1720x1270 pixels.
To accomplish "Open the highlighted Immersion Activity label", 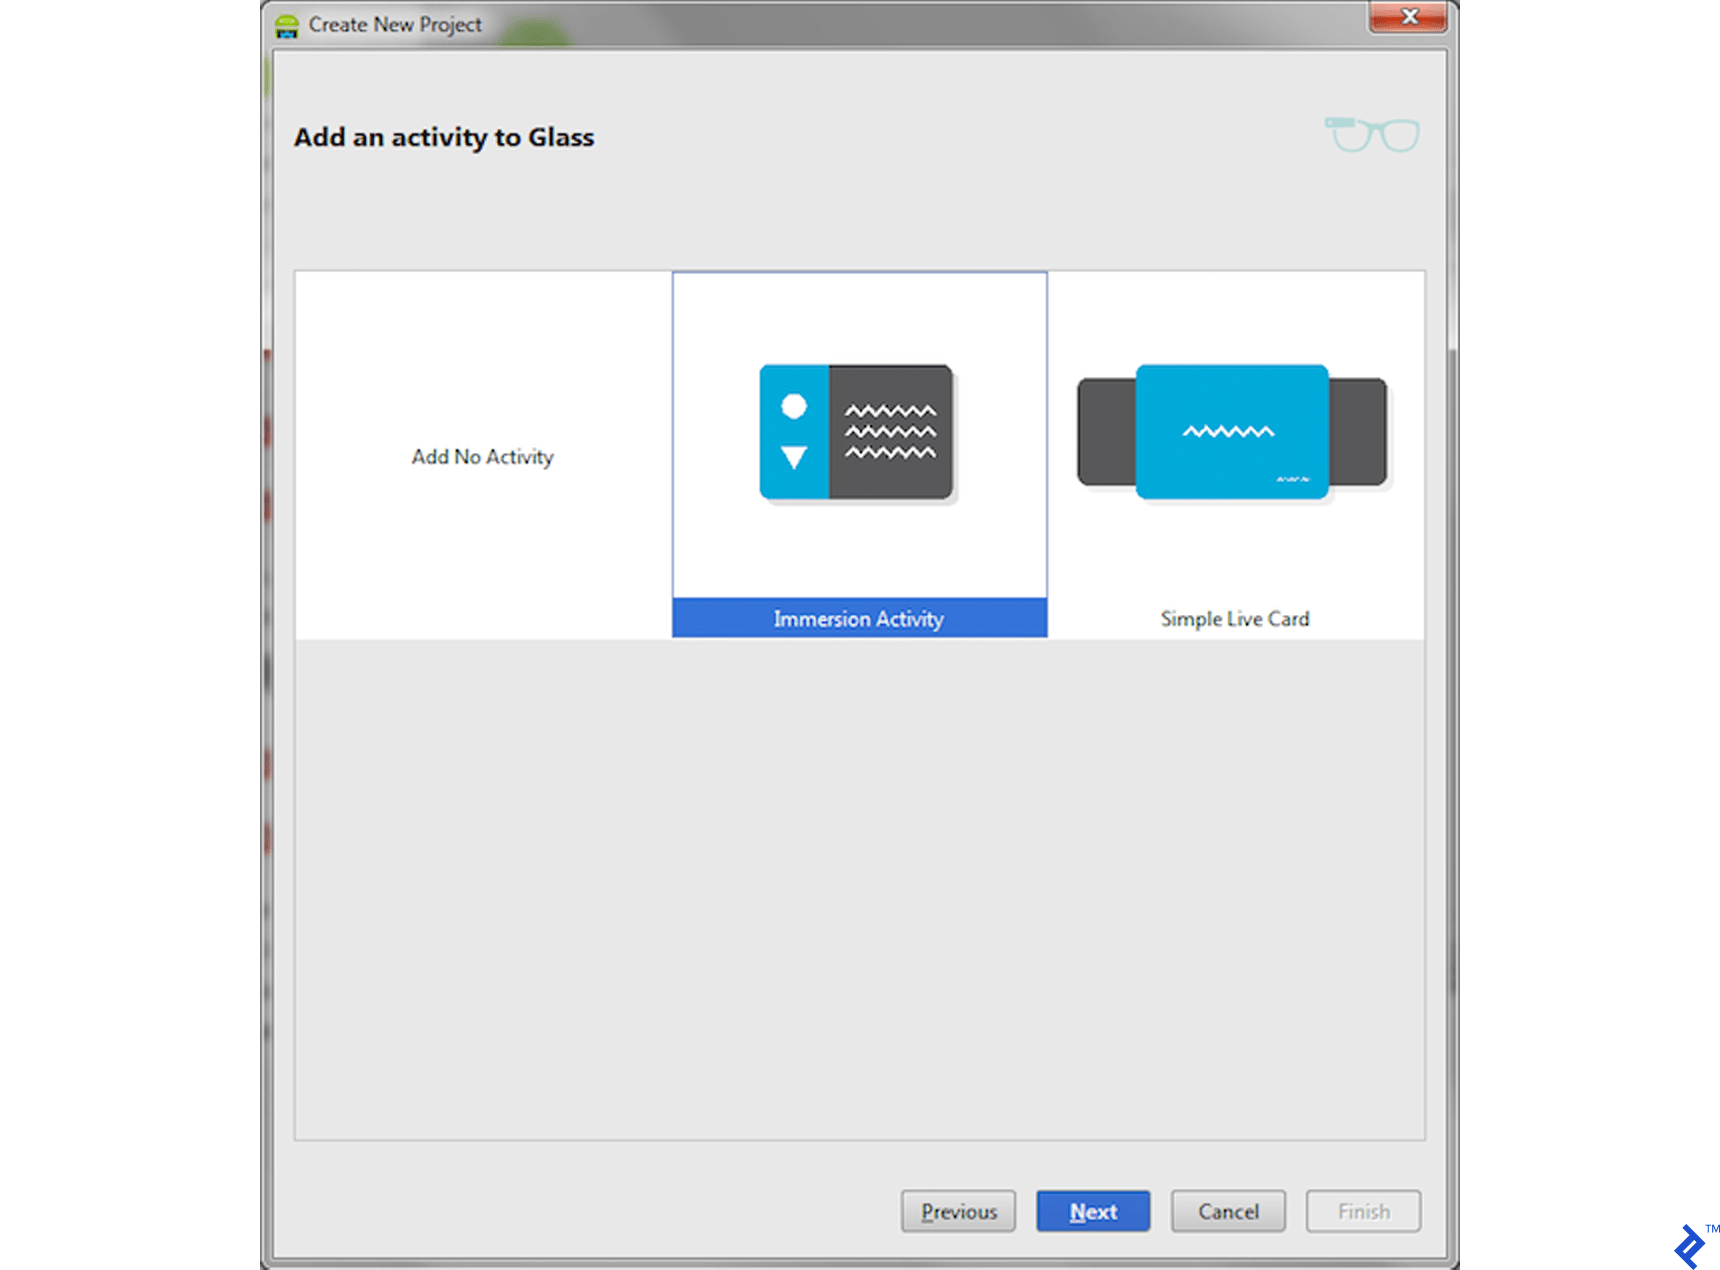I will pyautogui.click(x=857, y=618).
